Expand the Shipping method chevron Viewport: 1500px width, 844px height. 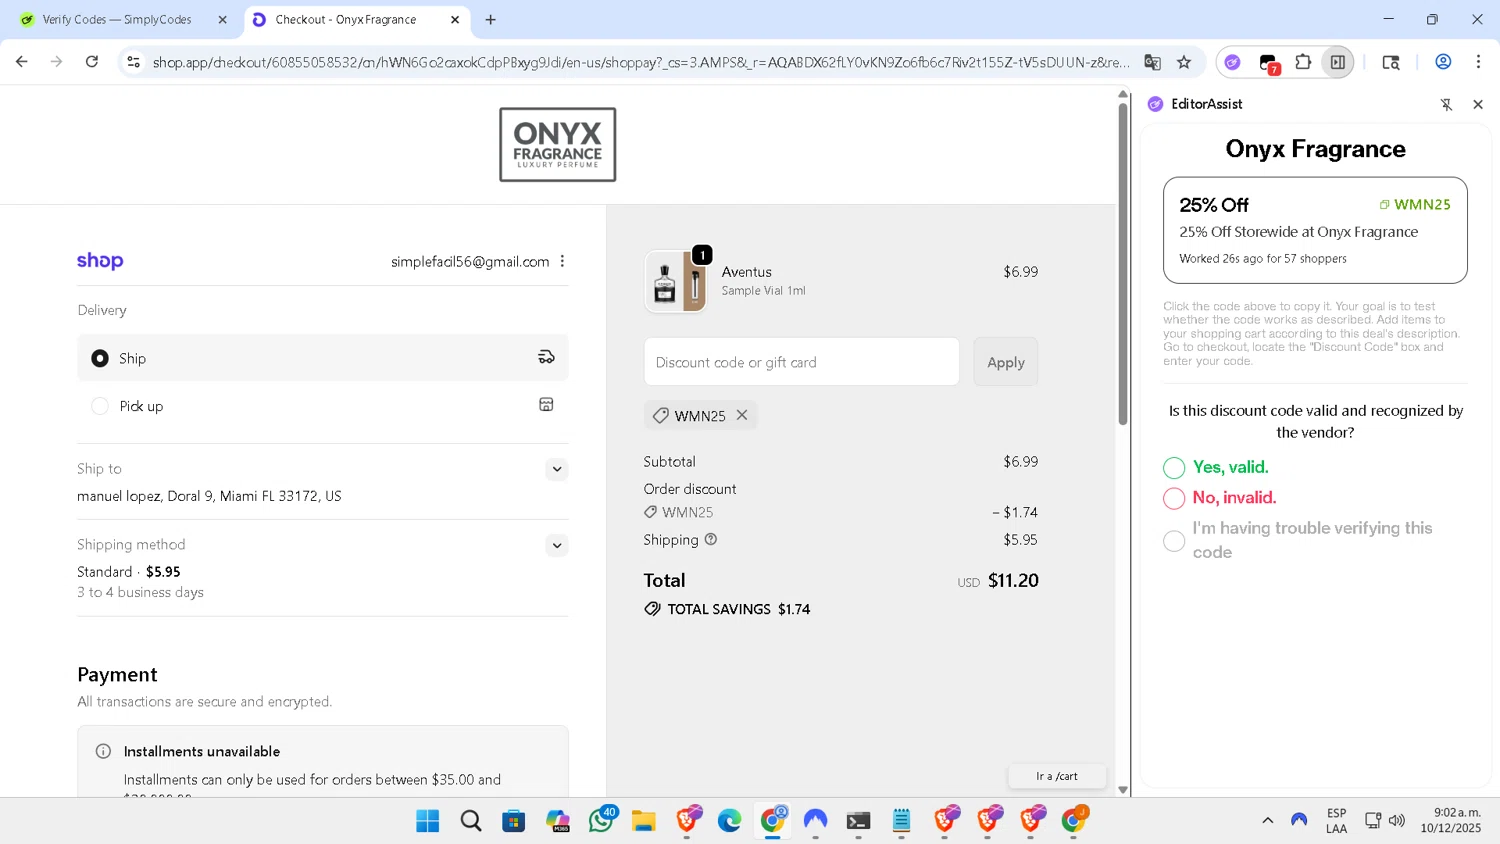pos(557,545)
